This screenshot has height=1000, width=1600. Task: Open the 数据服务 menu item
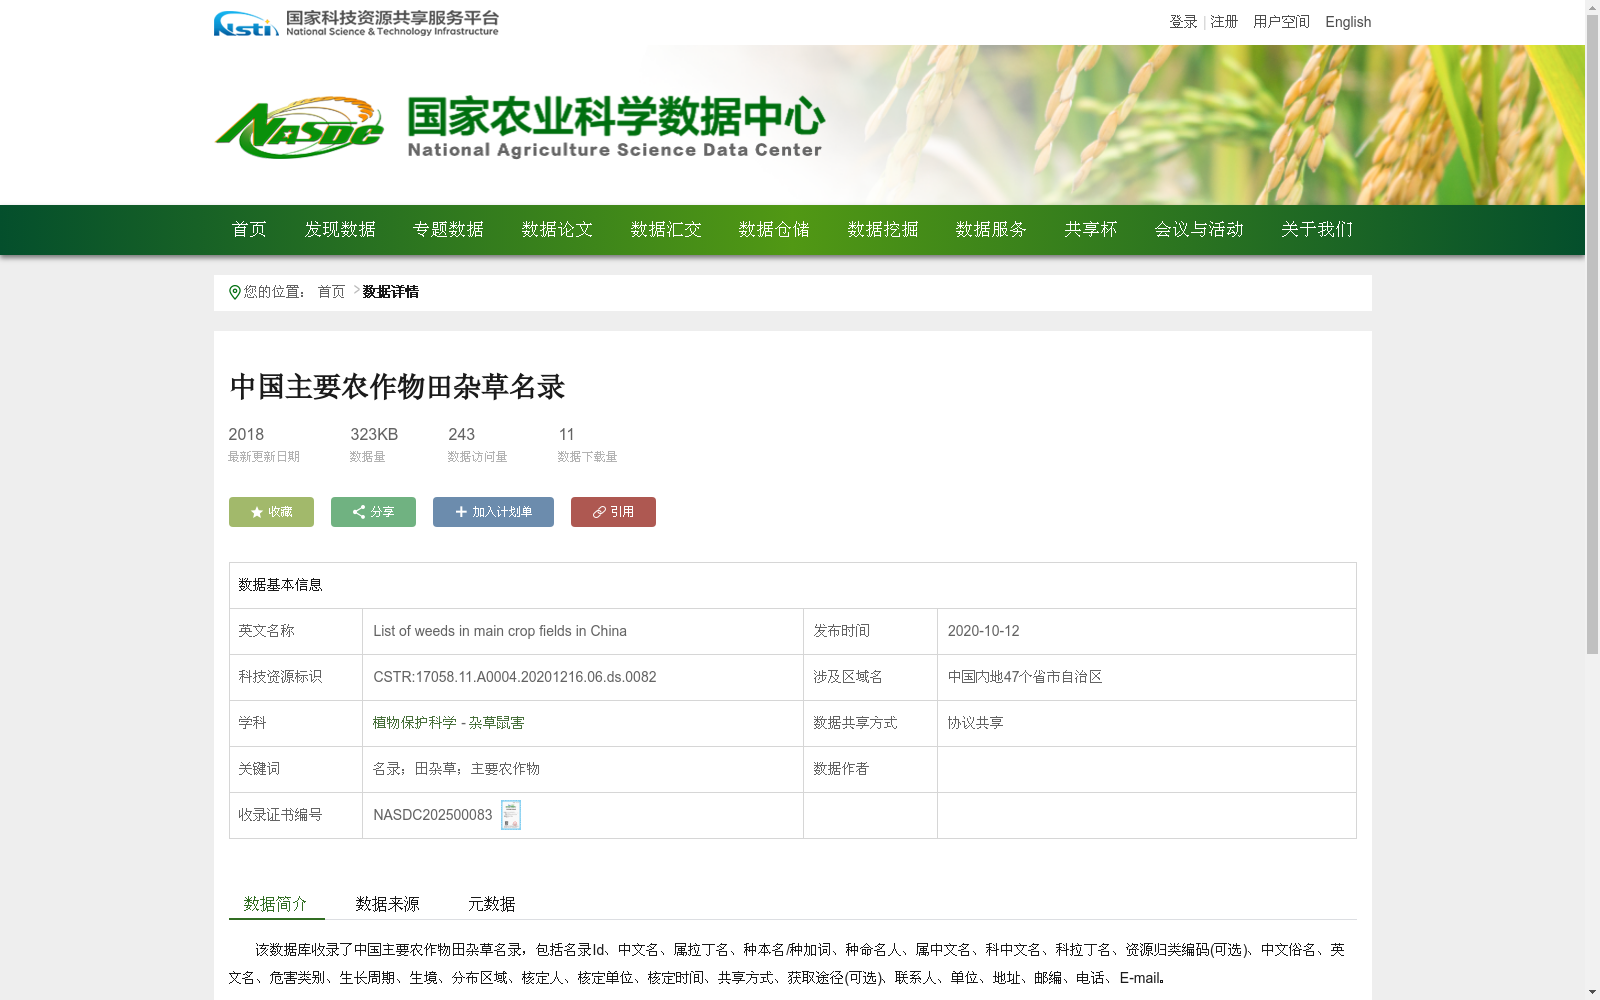click(x=991, y=230)
